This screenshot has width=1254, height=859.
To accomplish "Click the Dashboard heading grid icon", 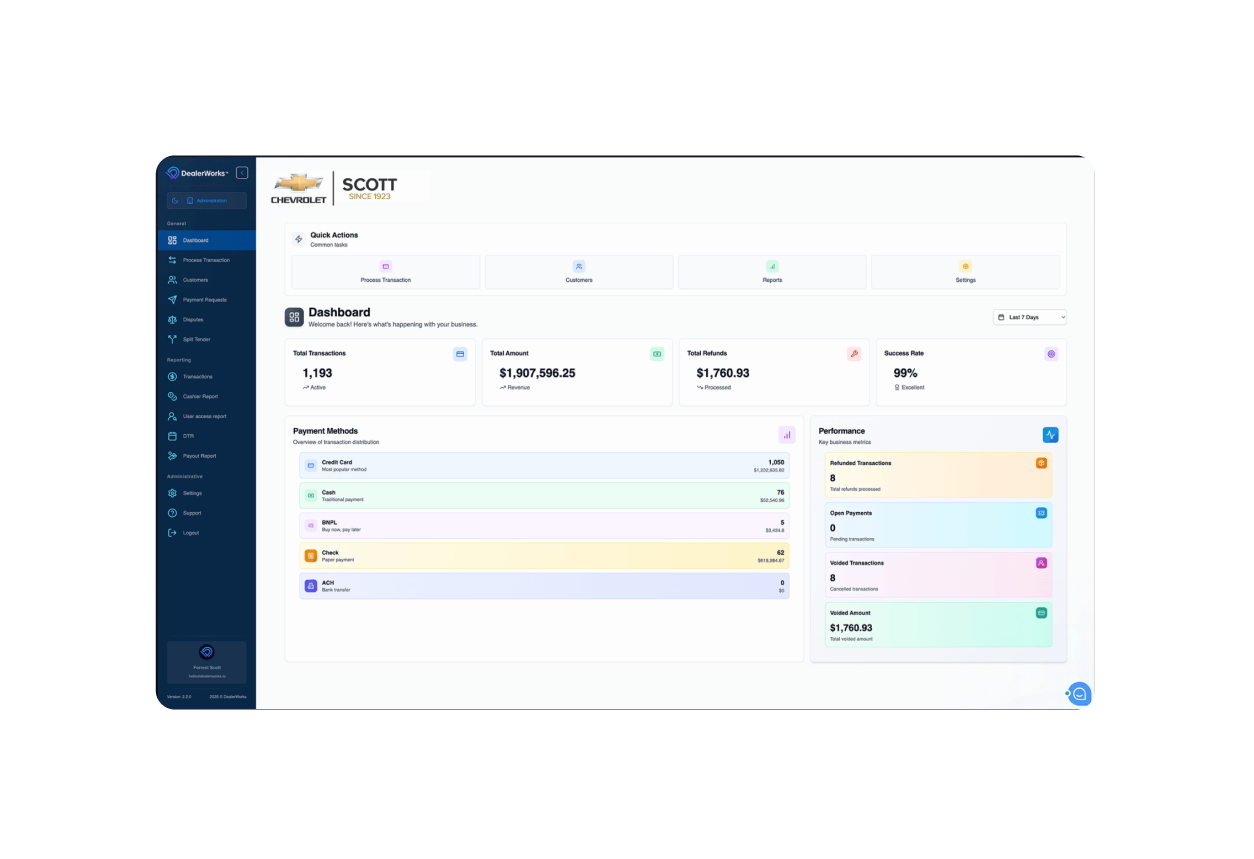I will 294,317.
